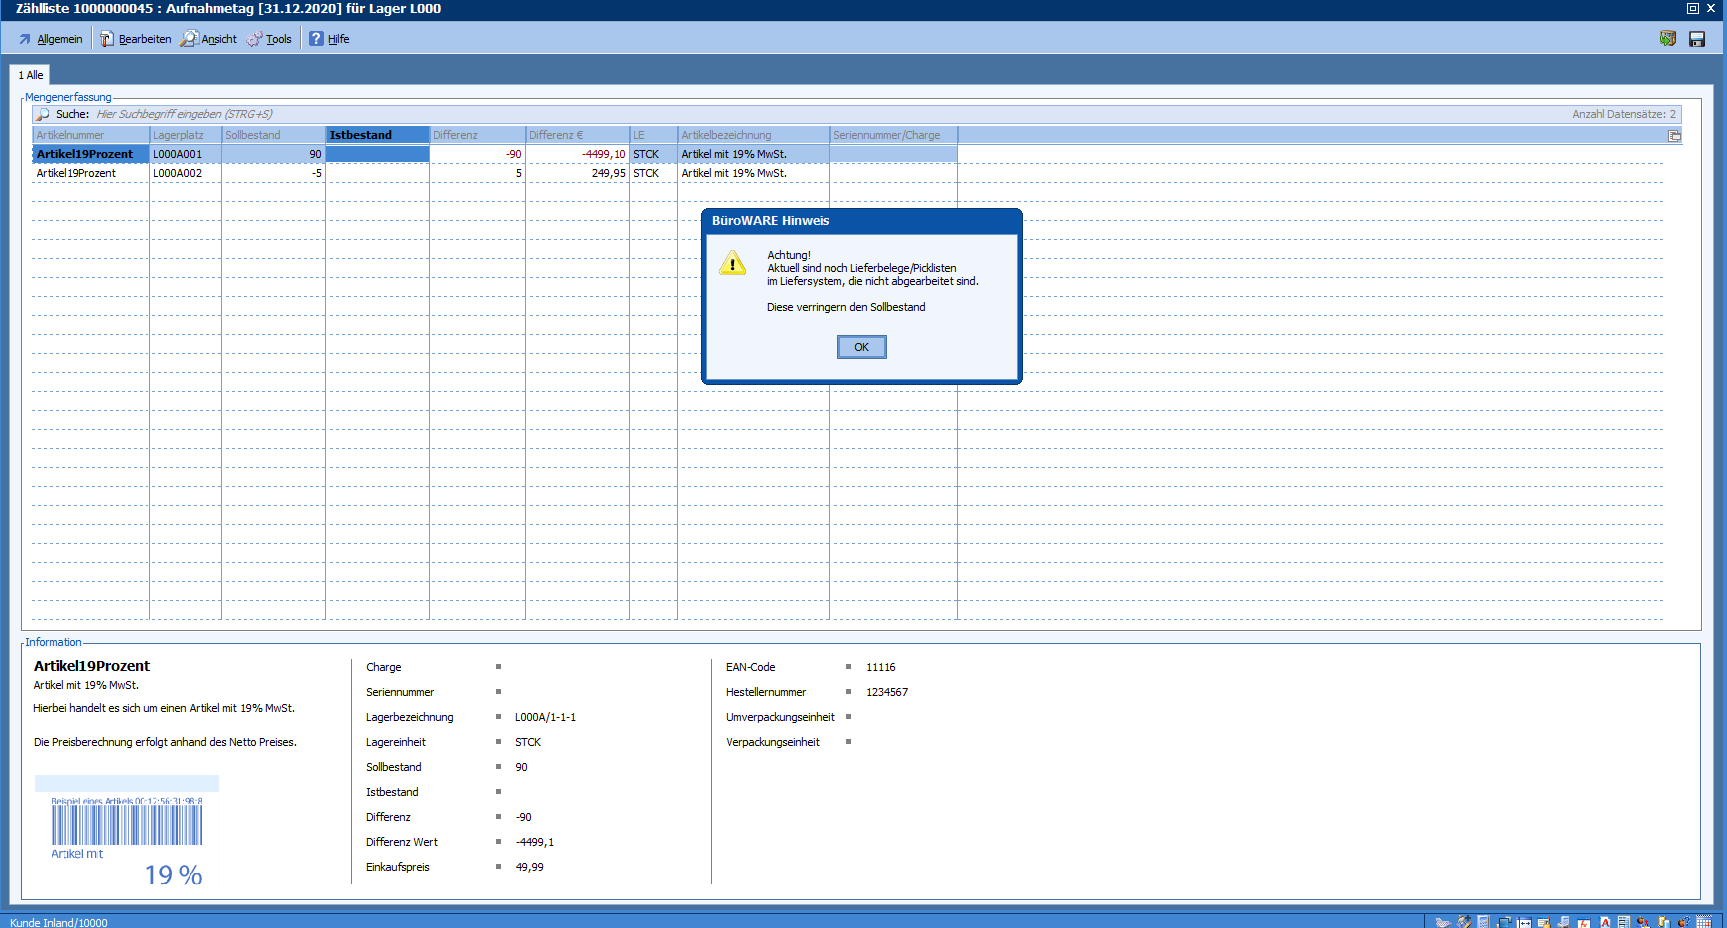Click the magnifier icon beside Suche
This screenshot has height=928, width=1727.
(43, 114)
